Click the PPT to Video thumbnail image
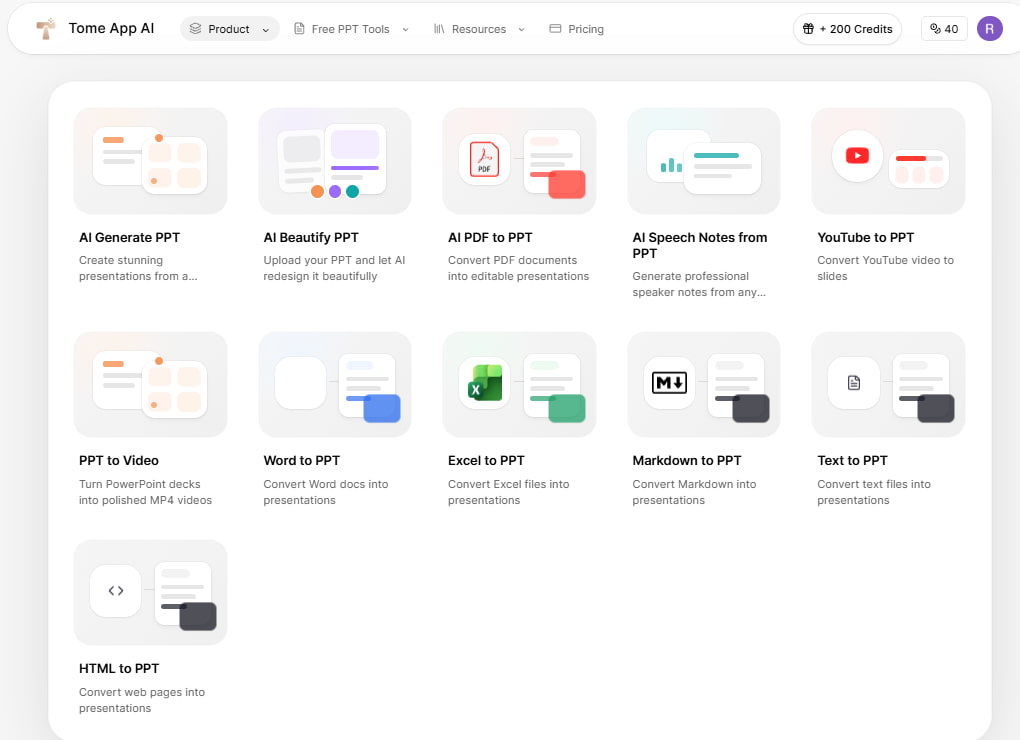 150,384
